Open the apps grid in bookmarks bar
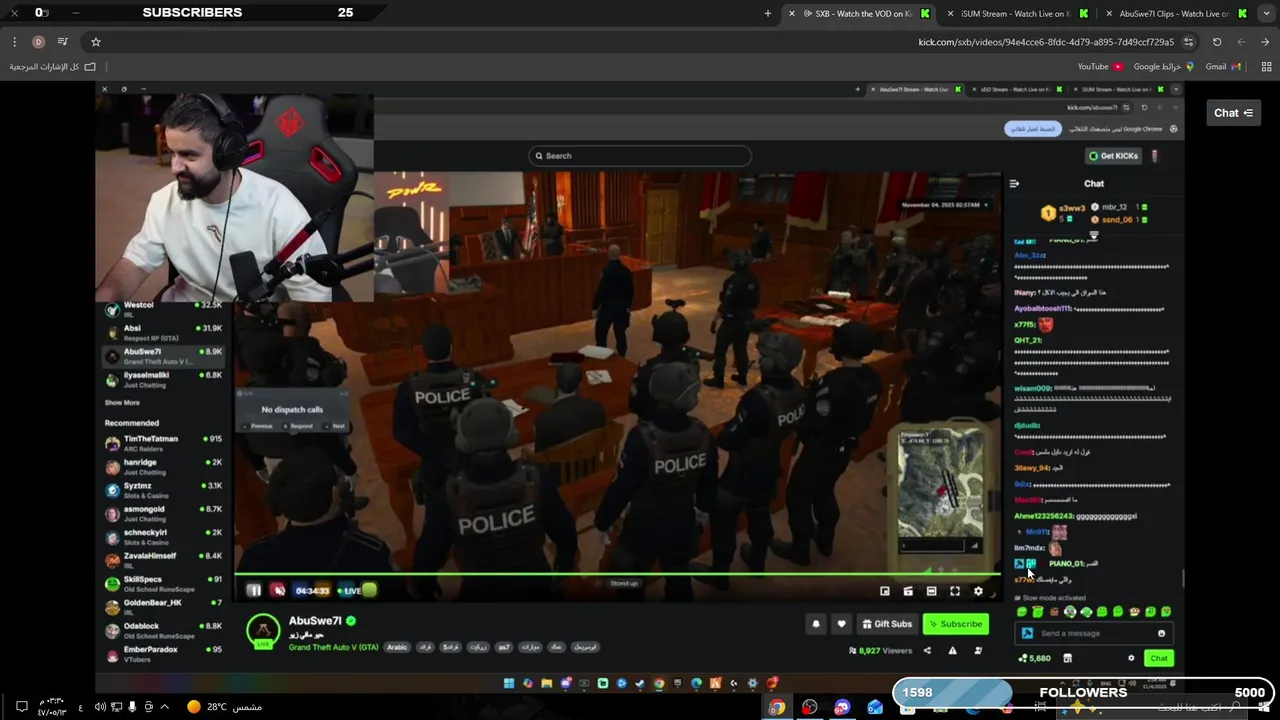The image size is (1280, 720). [x=1266, y=67]
